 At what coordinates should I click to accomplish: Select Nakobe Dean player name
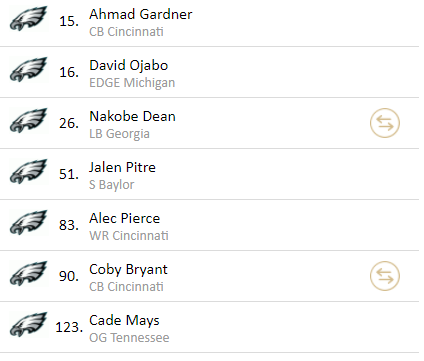(132, 116)
